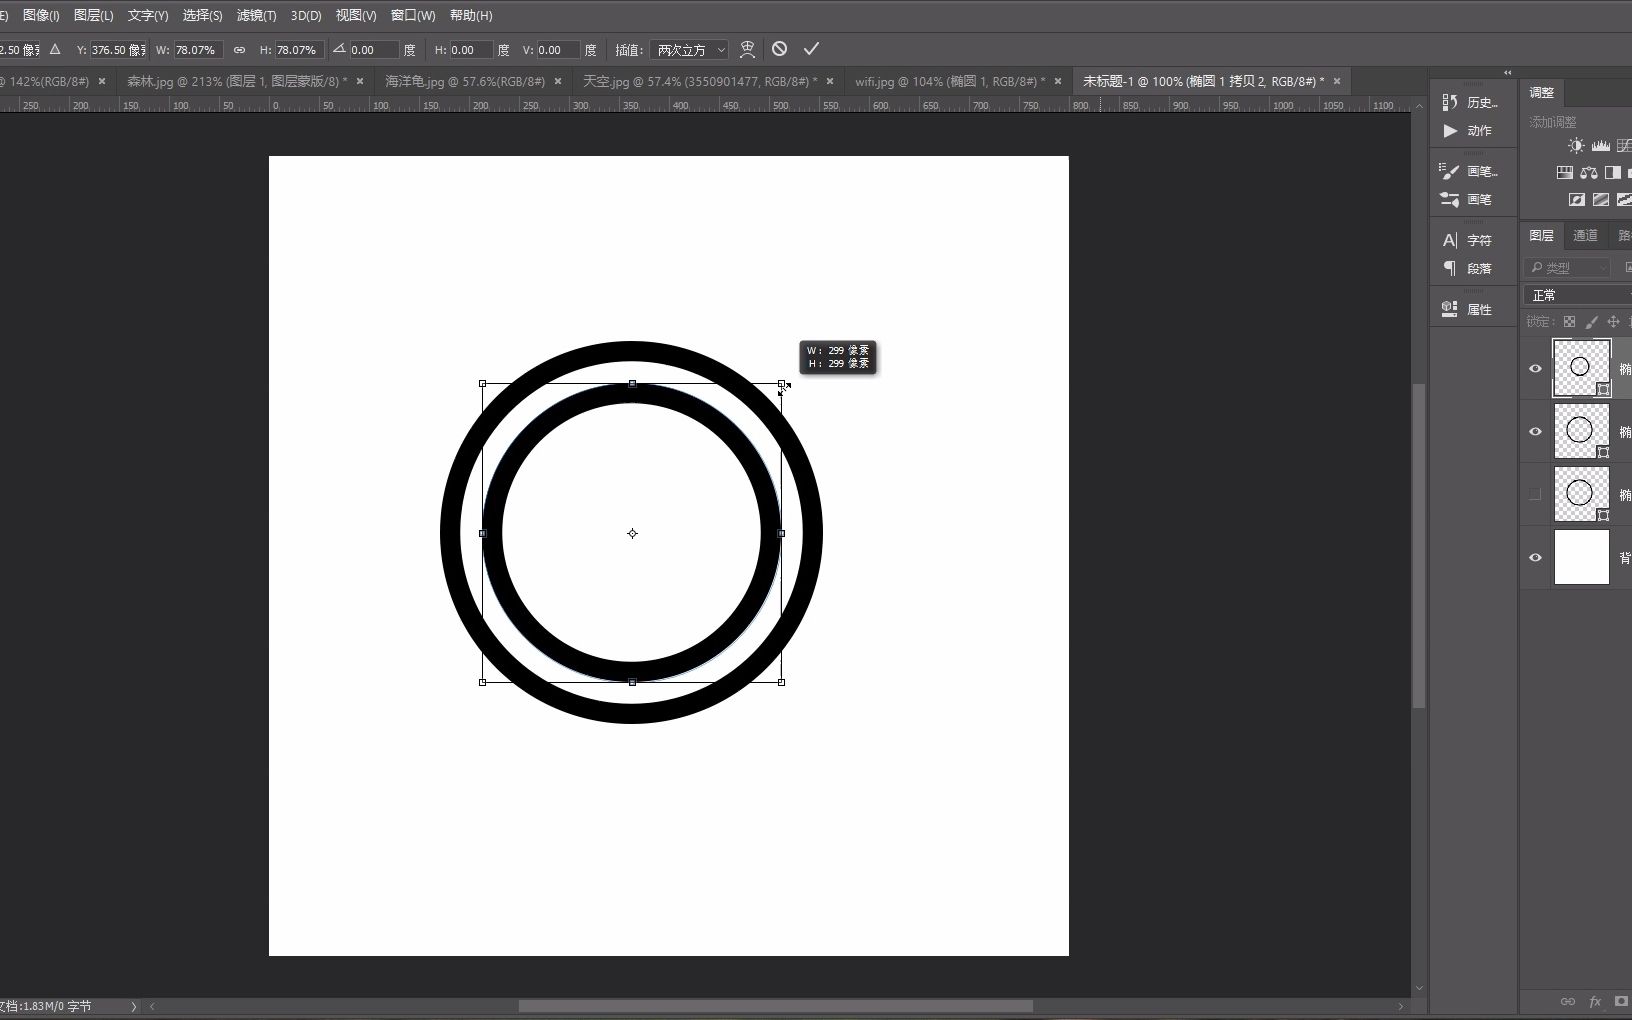Close the wifi.jpg document tab
This screenshot has width=1632, height=1020.
[1058, 81]
